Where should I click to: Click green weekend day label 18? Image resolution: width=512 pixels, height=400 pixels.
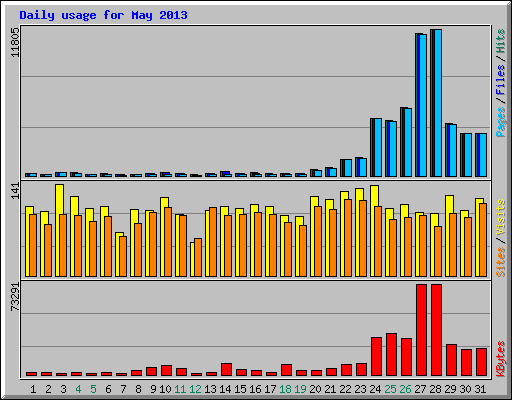[285, 389]
